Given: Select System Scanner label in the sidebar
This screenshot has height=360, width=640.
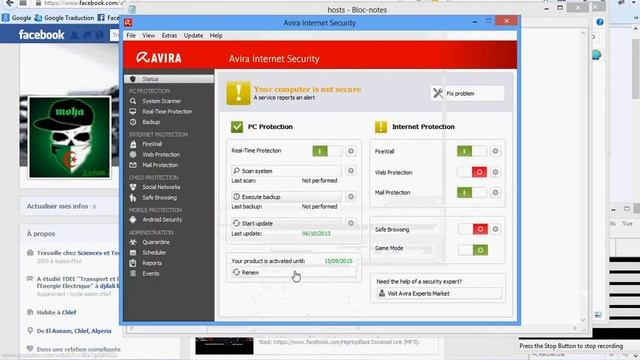Looking at the screenshot, I should [162, 101].
